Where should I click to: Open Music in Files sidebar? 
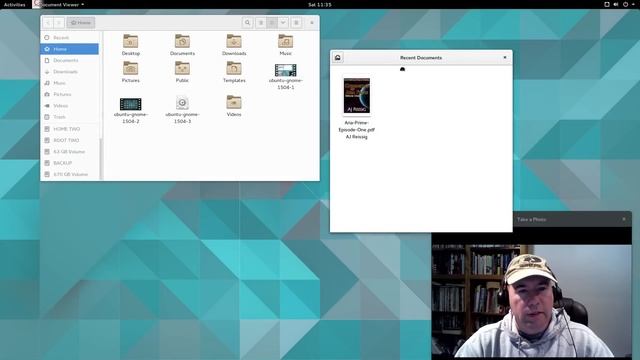pyautogui.click(x=69, y=83)
